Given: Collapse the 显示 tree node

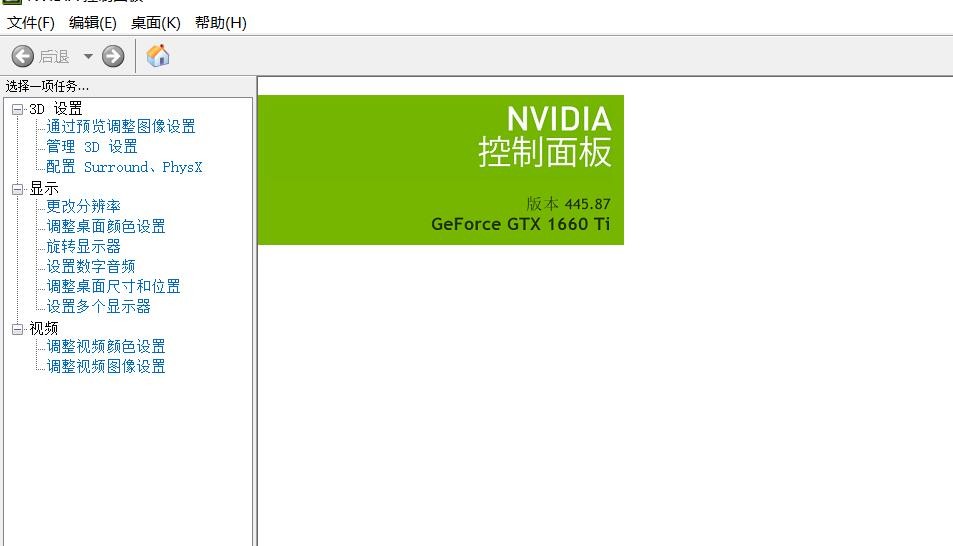Looking at the screenshot, I should click(x=18, y=189).
